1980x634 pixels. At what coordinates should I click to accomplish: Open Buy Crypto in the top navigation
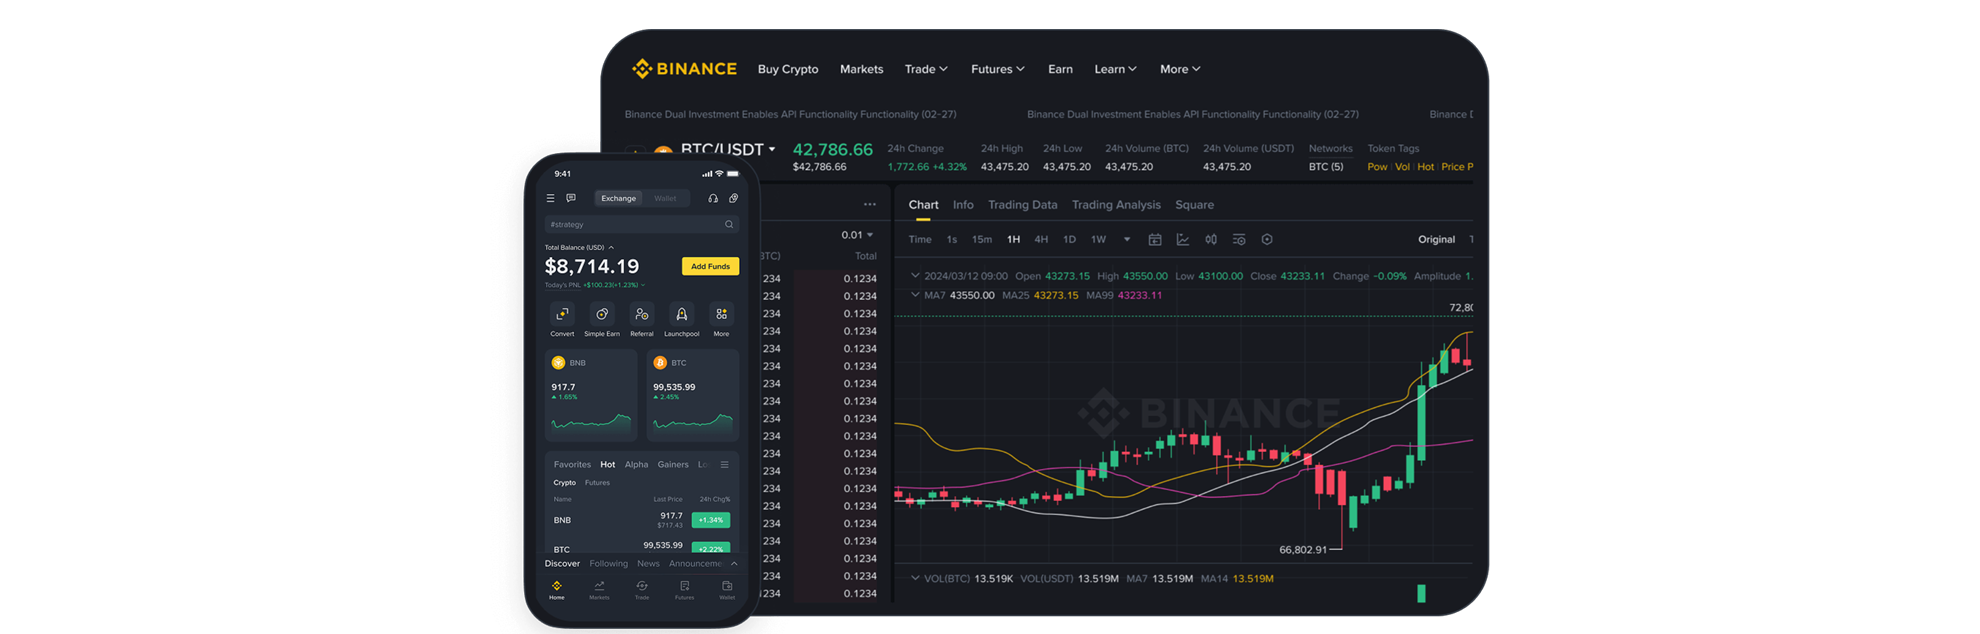[x=788, y=69]
